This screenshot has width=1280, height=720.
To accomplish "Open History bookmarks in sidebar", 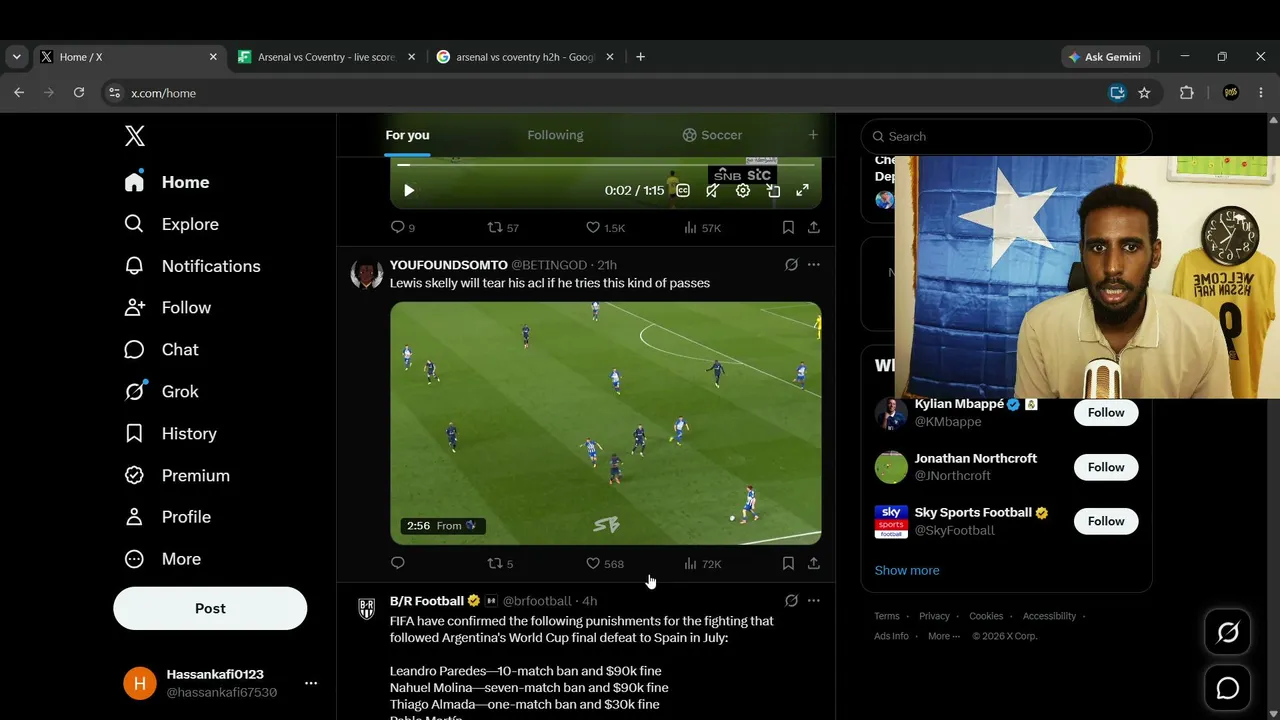I will 170,434.
